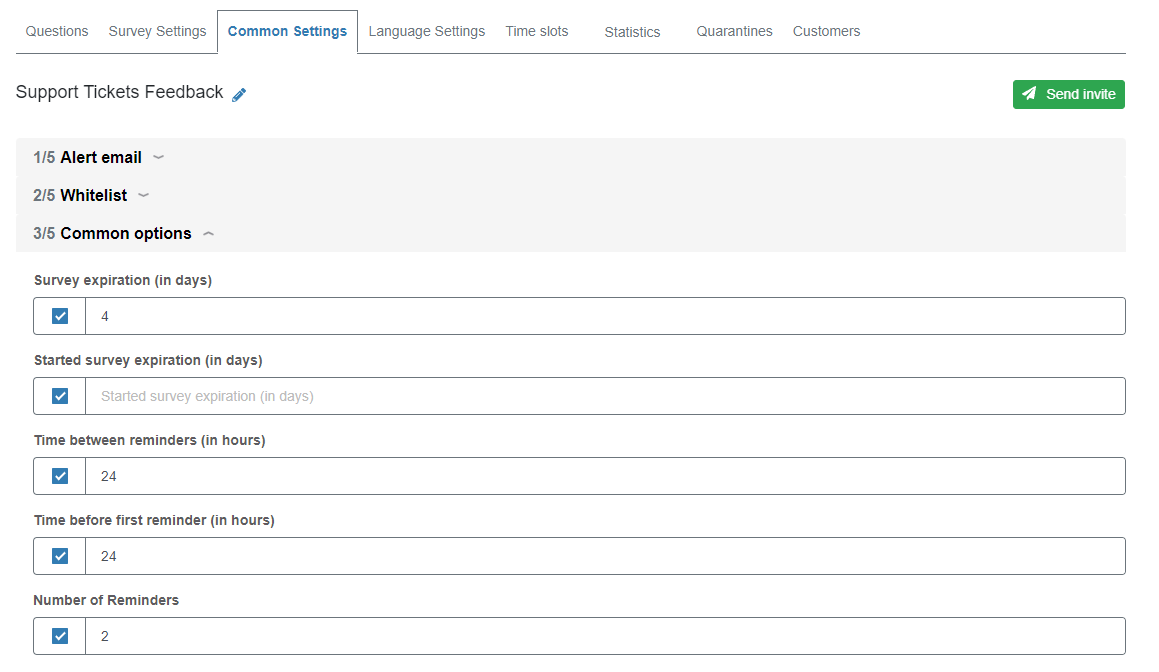Click the pencil edit icon beside survey title
1159x672 pixels.
tap(239, 95)
